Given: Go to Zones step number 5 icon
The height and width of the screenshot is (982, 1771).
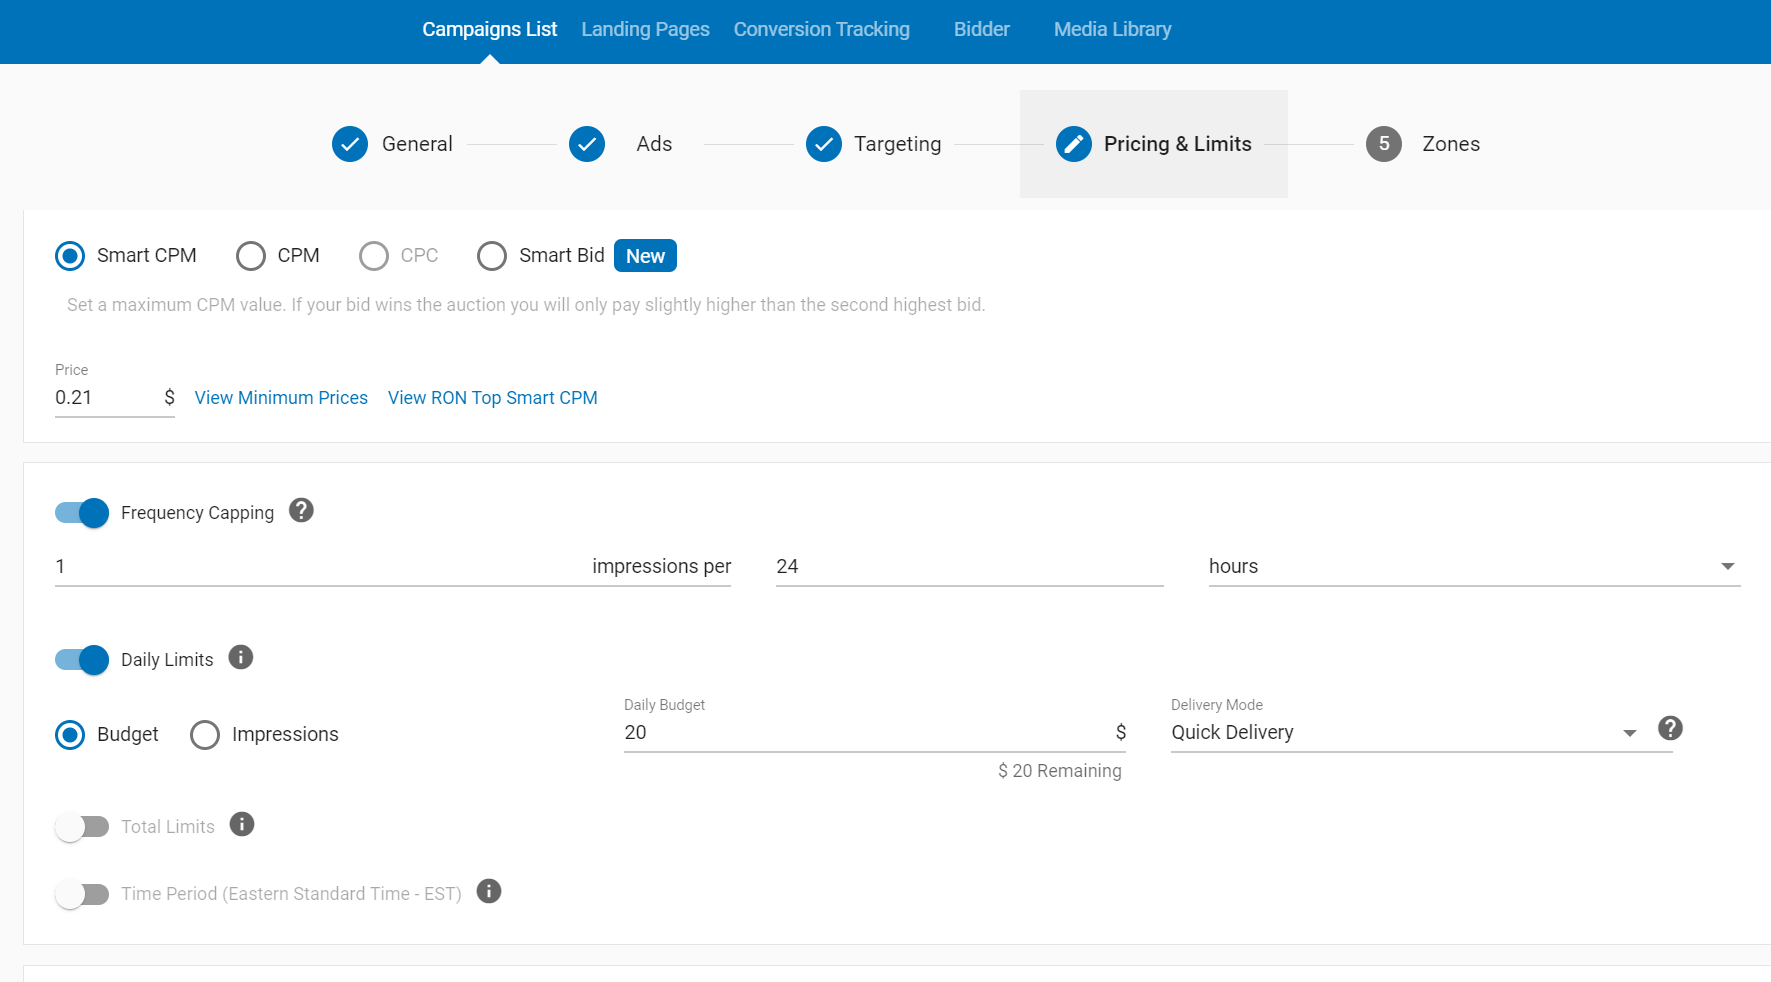Looking at the screenshot, I should (x=1384, y=144).
